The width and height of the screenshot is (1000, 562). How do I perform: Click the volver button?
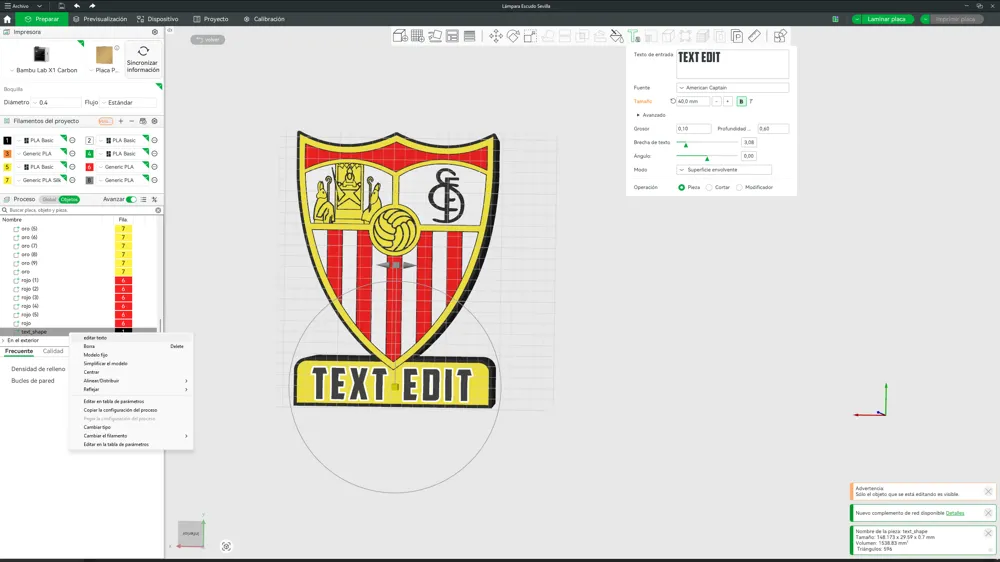pos(208,40)
